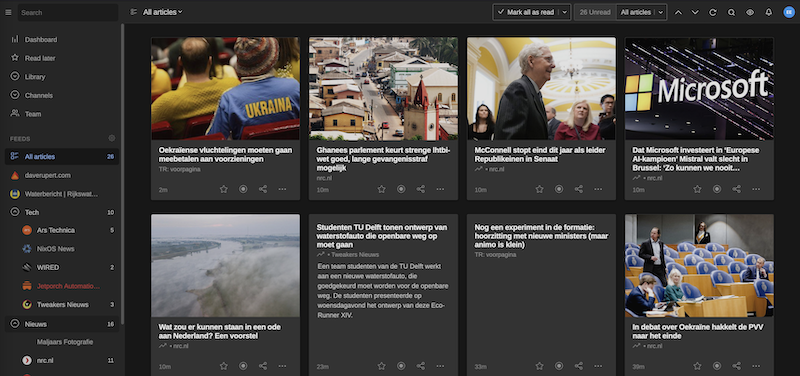
Task: Click Mark all as read button
Action: [526, 12]
